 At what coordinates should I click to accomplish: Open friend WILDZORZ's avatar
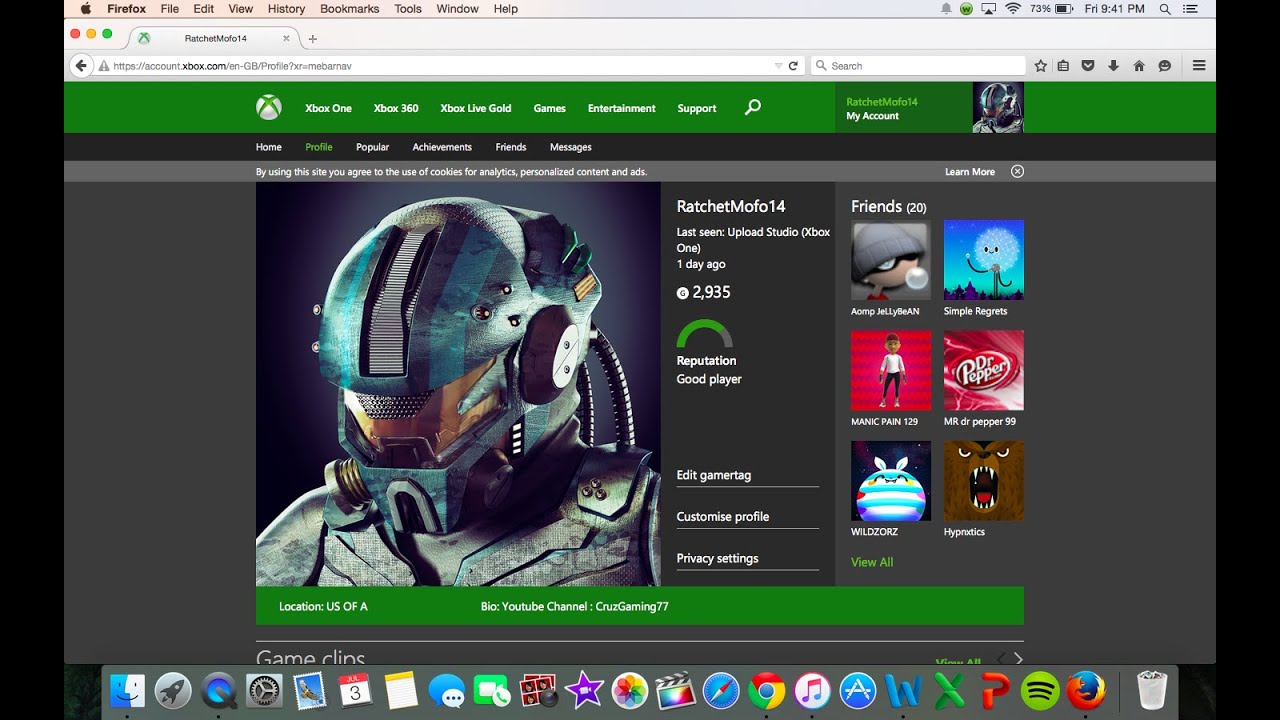(x=891, y=481)
